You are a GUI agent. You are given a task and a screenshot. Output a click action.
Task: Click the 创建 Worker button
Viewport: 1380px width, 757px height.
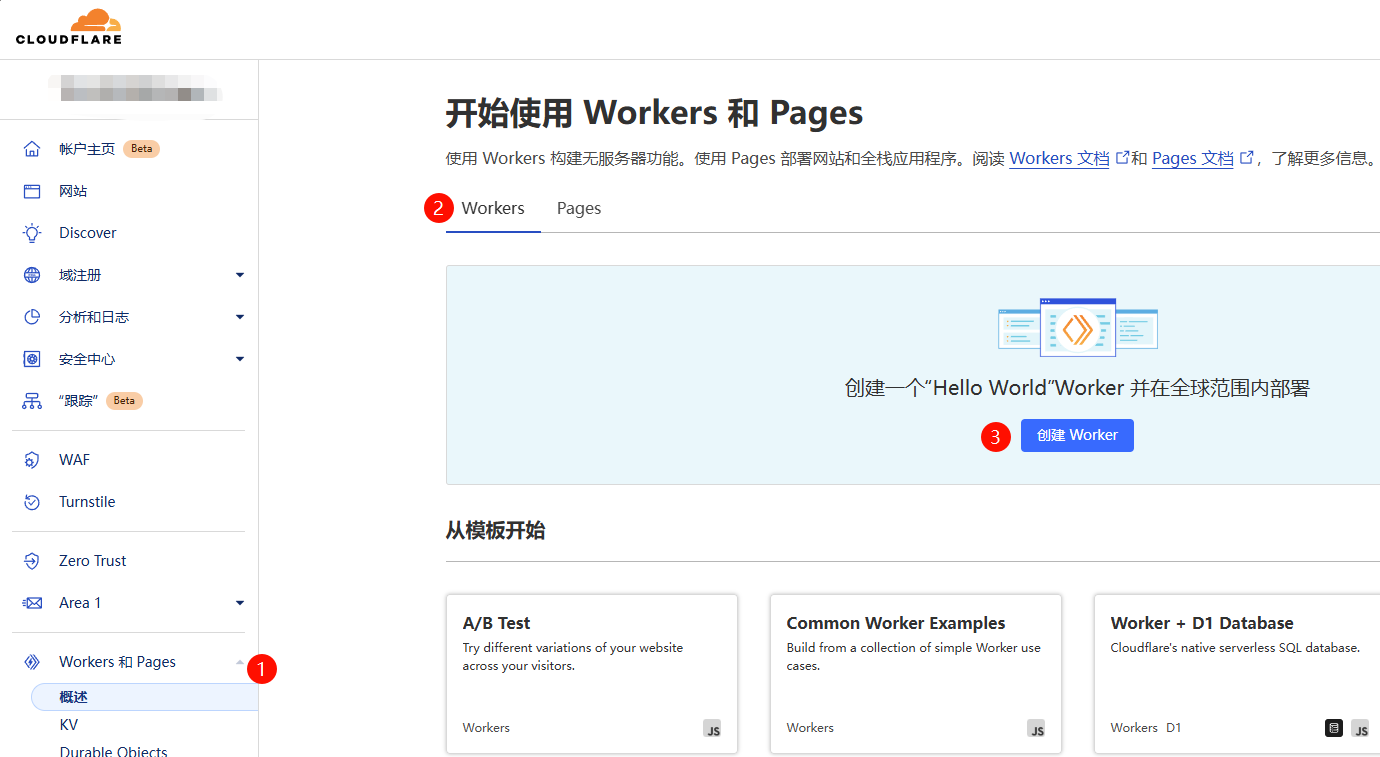tap(1077, 435)
